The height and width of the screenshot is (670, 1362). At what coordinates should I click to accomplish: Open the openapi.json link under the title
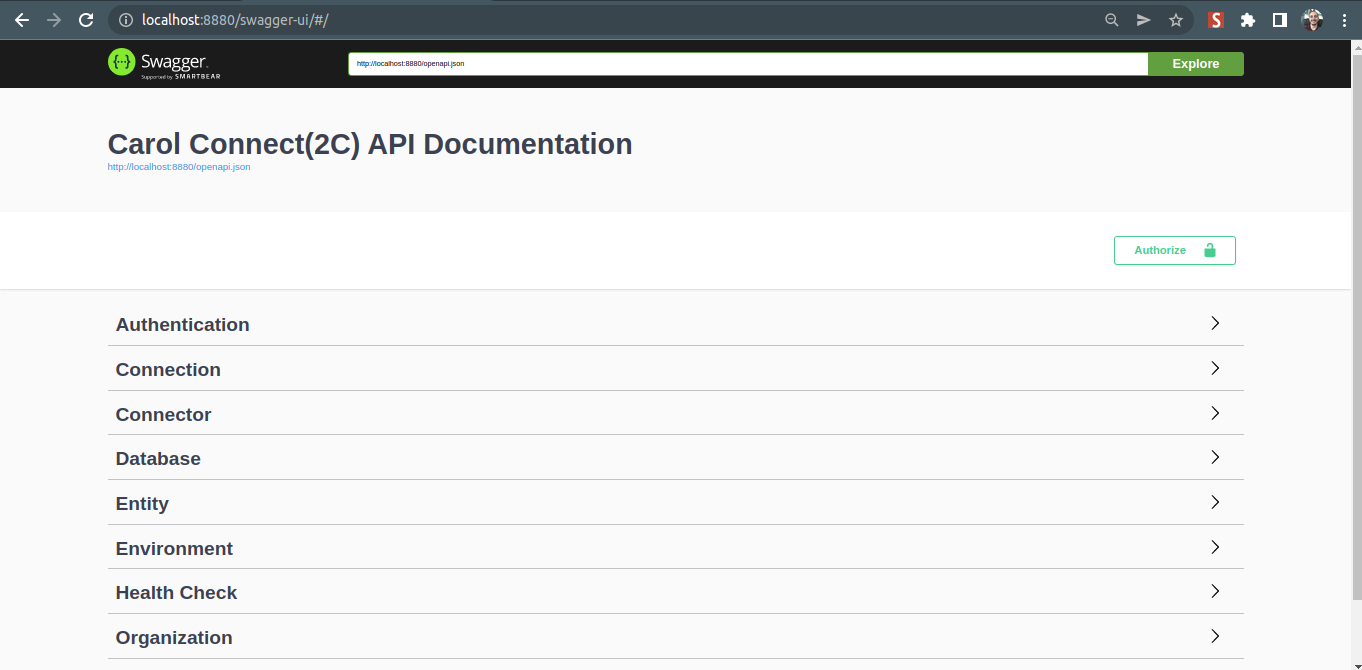179,167
